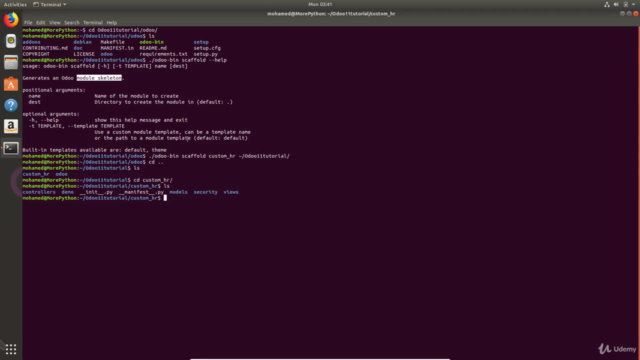Open the volume indicator in top bar
Viewport: 640px width, 360px height.
pos(616,4)
